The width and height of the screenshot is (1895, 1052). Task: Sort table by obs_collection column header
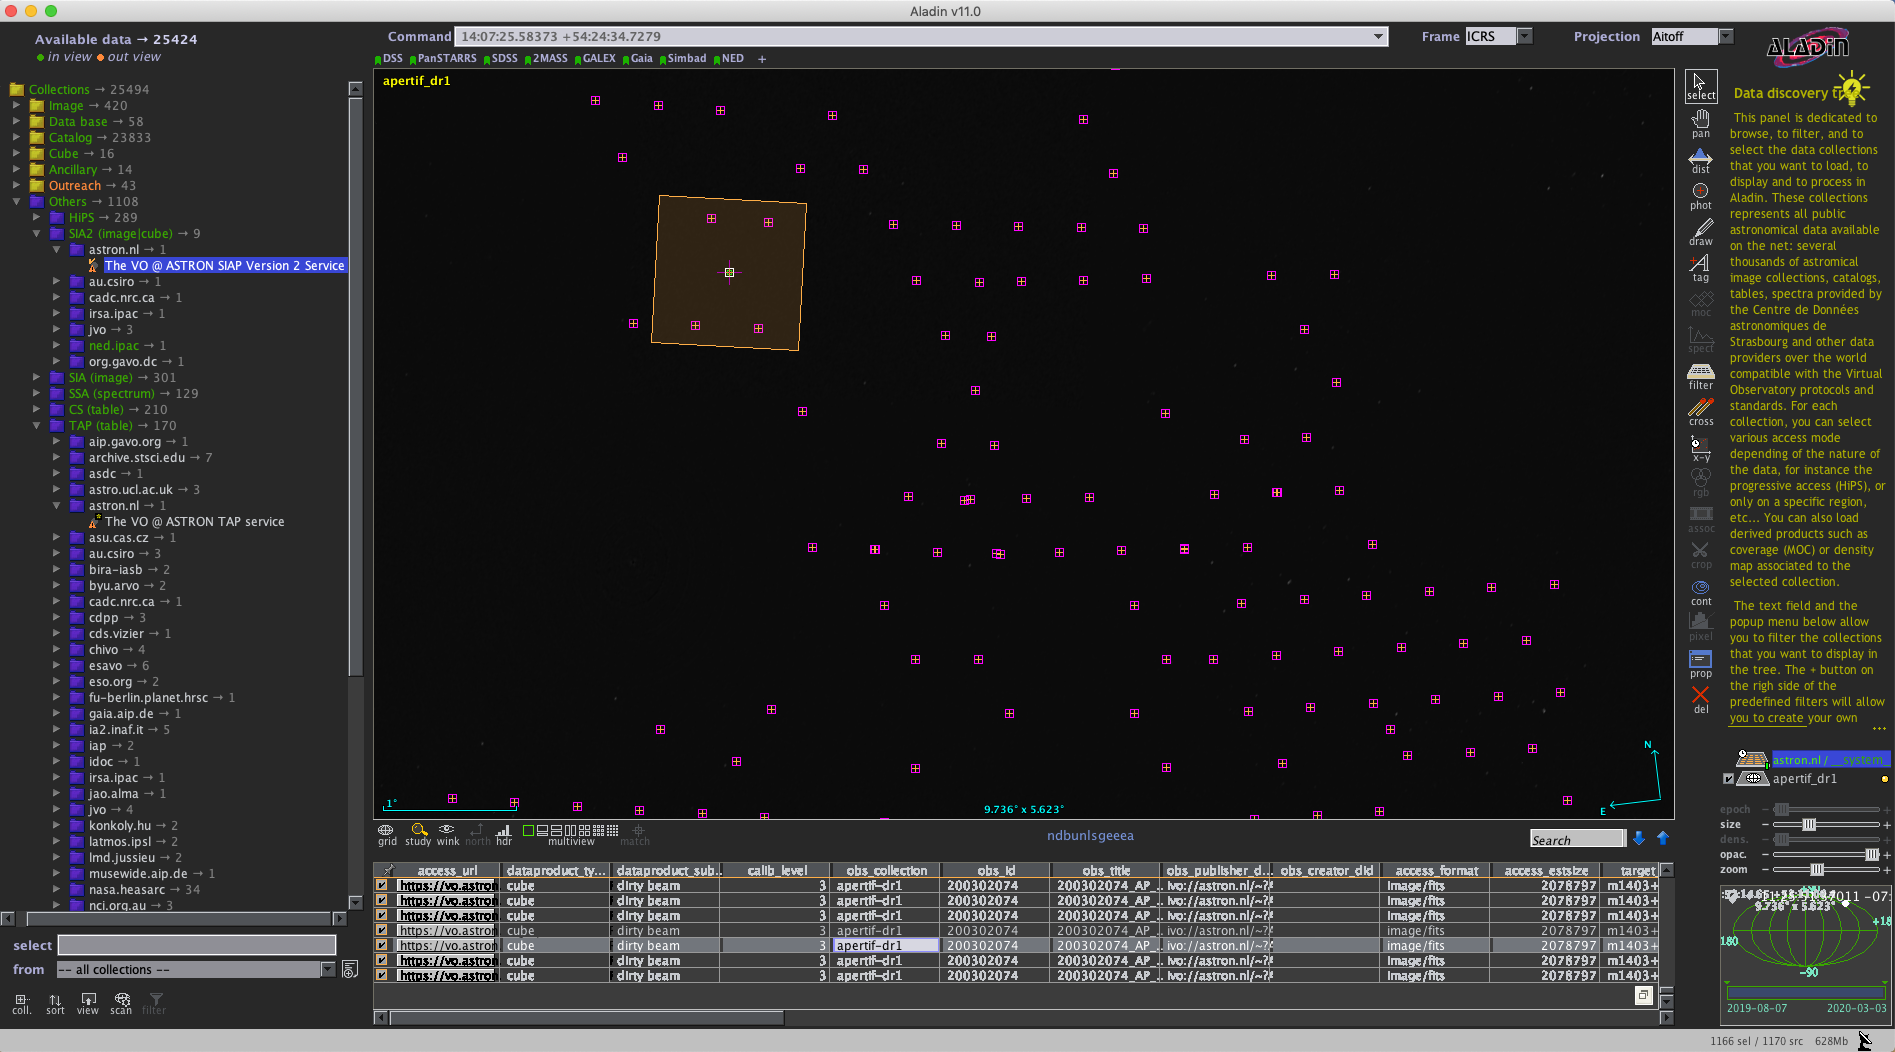click(x=886, y=870)
